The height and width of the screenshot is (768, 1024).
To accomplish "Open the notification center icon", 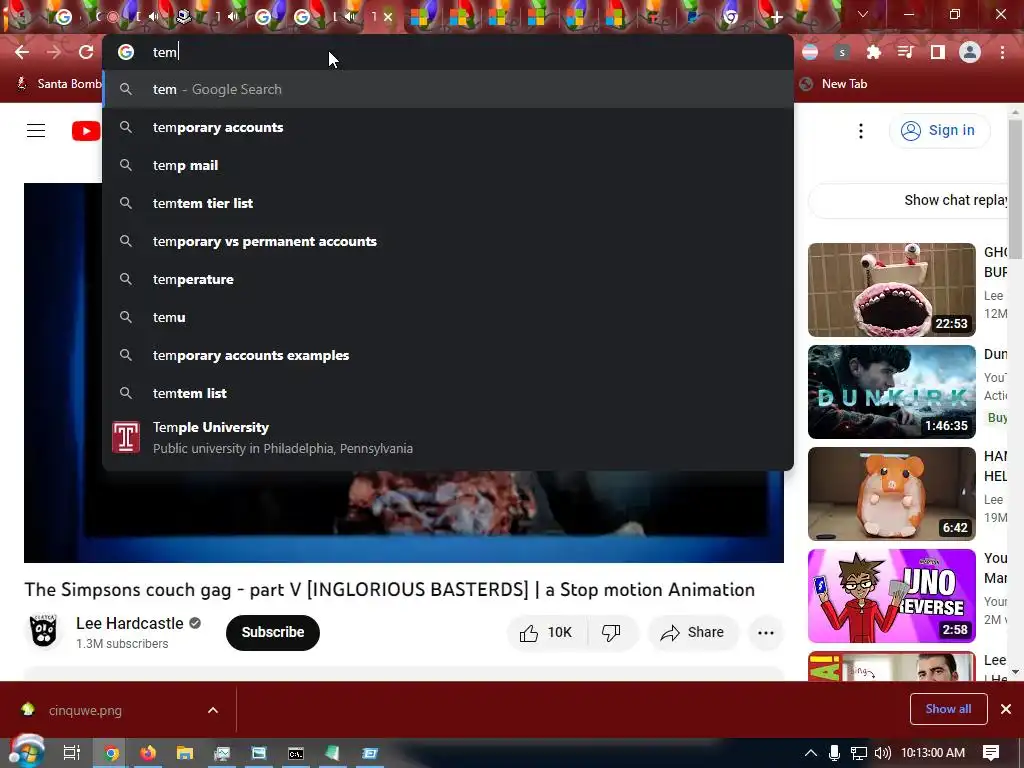I will pyautogui.click(x=991, y=753).
